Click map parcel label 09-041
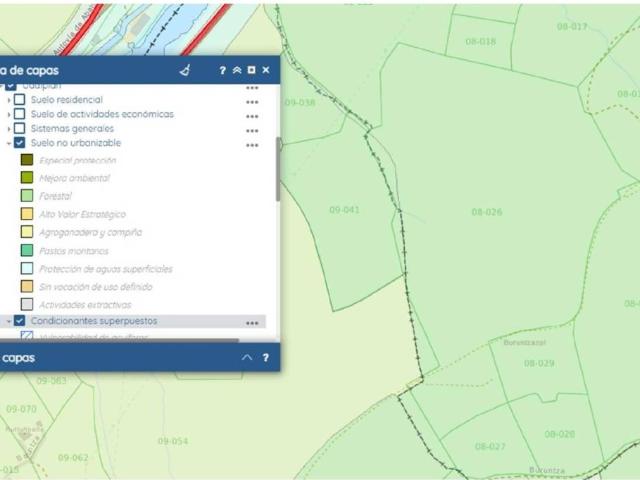The width and height of the screenshot is (640, 480). (344, 210)
